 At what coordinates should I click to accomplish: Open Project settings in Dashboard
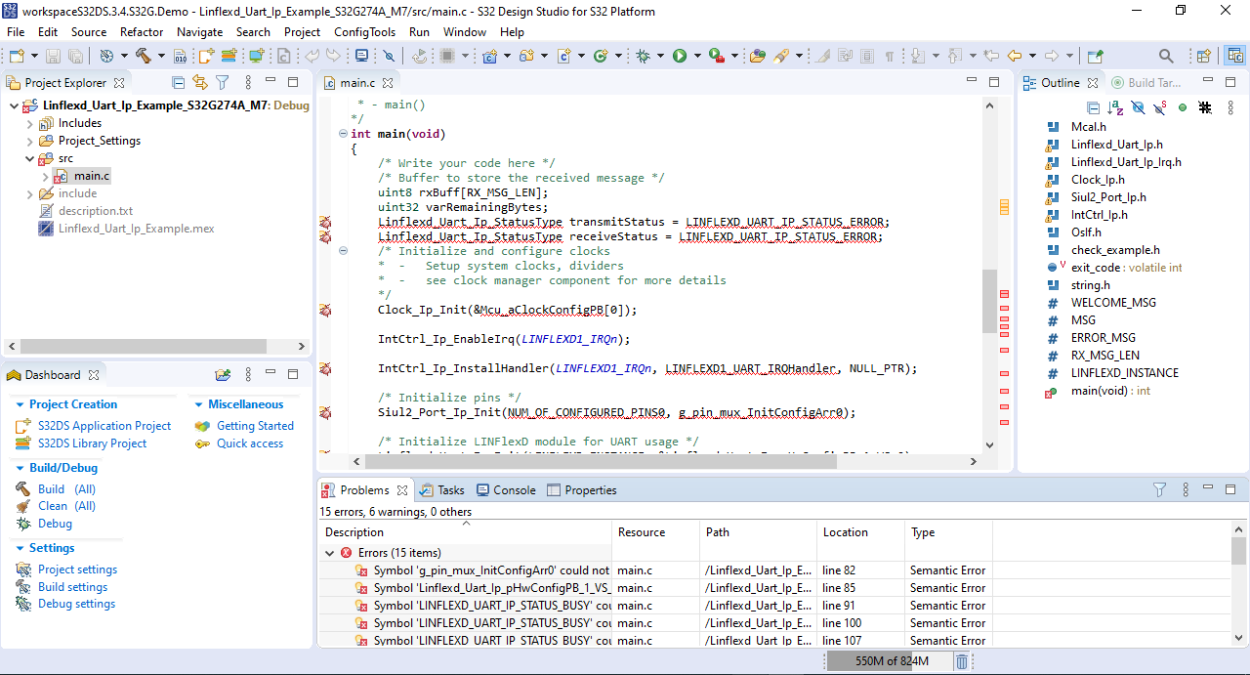coord(77,570)
